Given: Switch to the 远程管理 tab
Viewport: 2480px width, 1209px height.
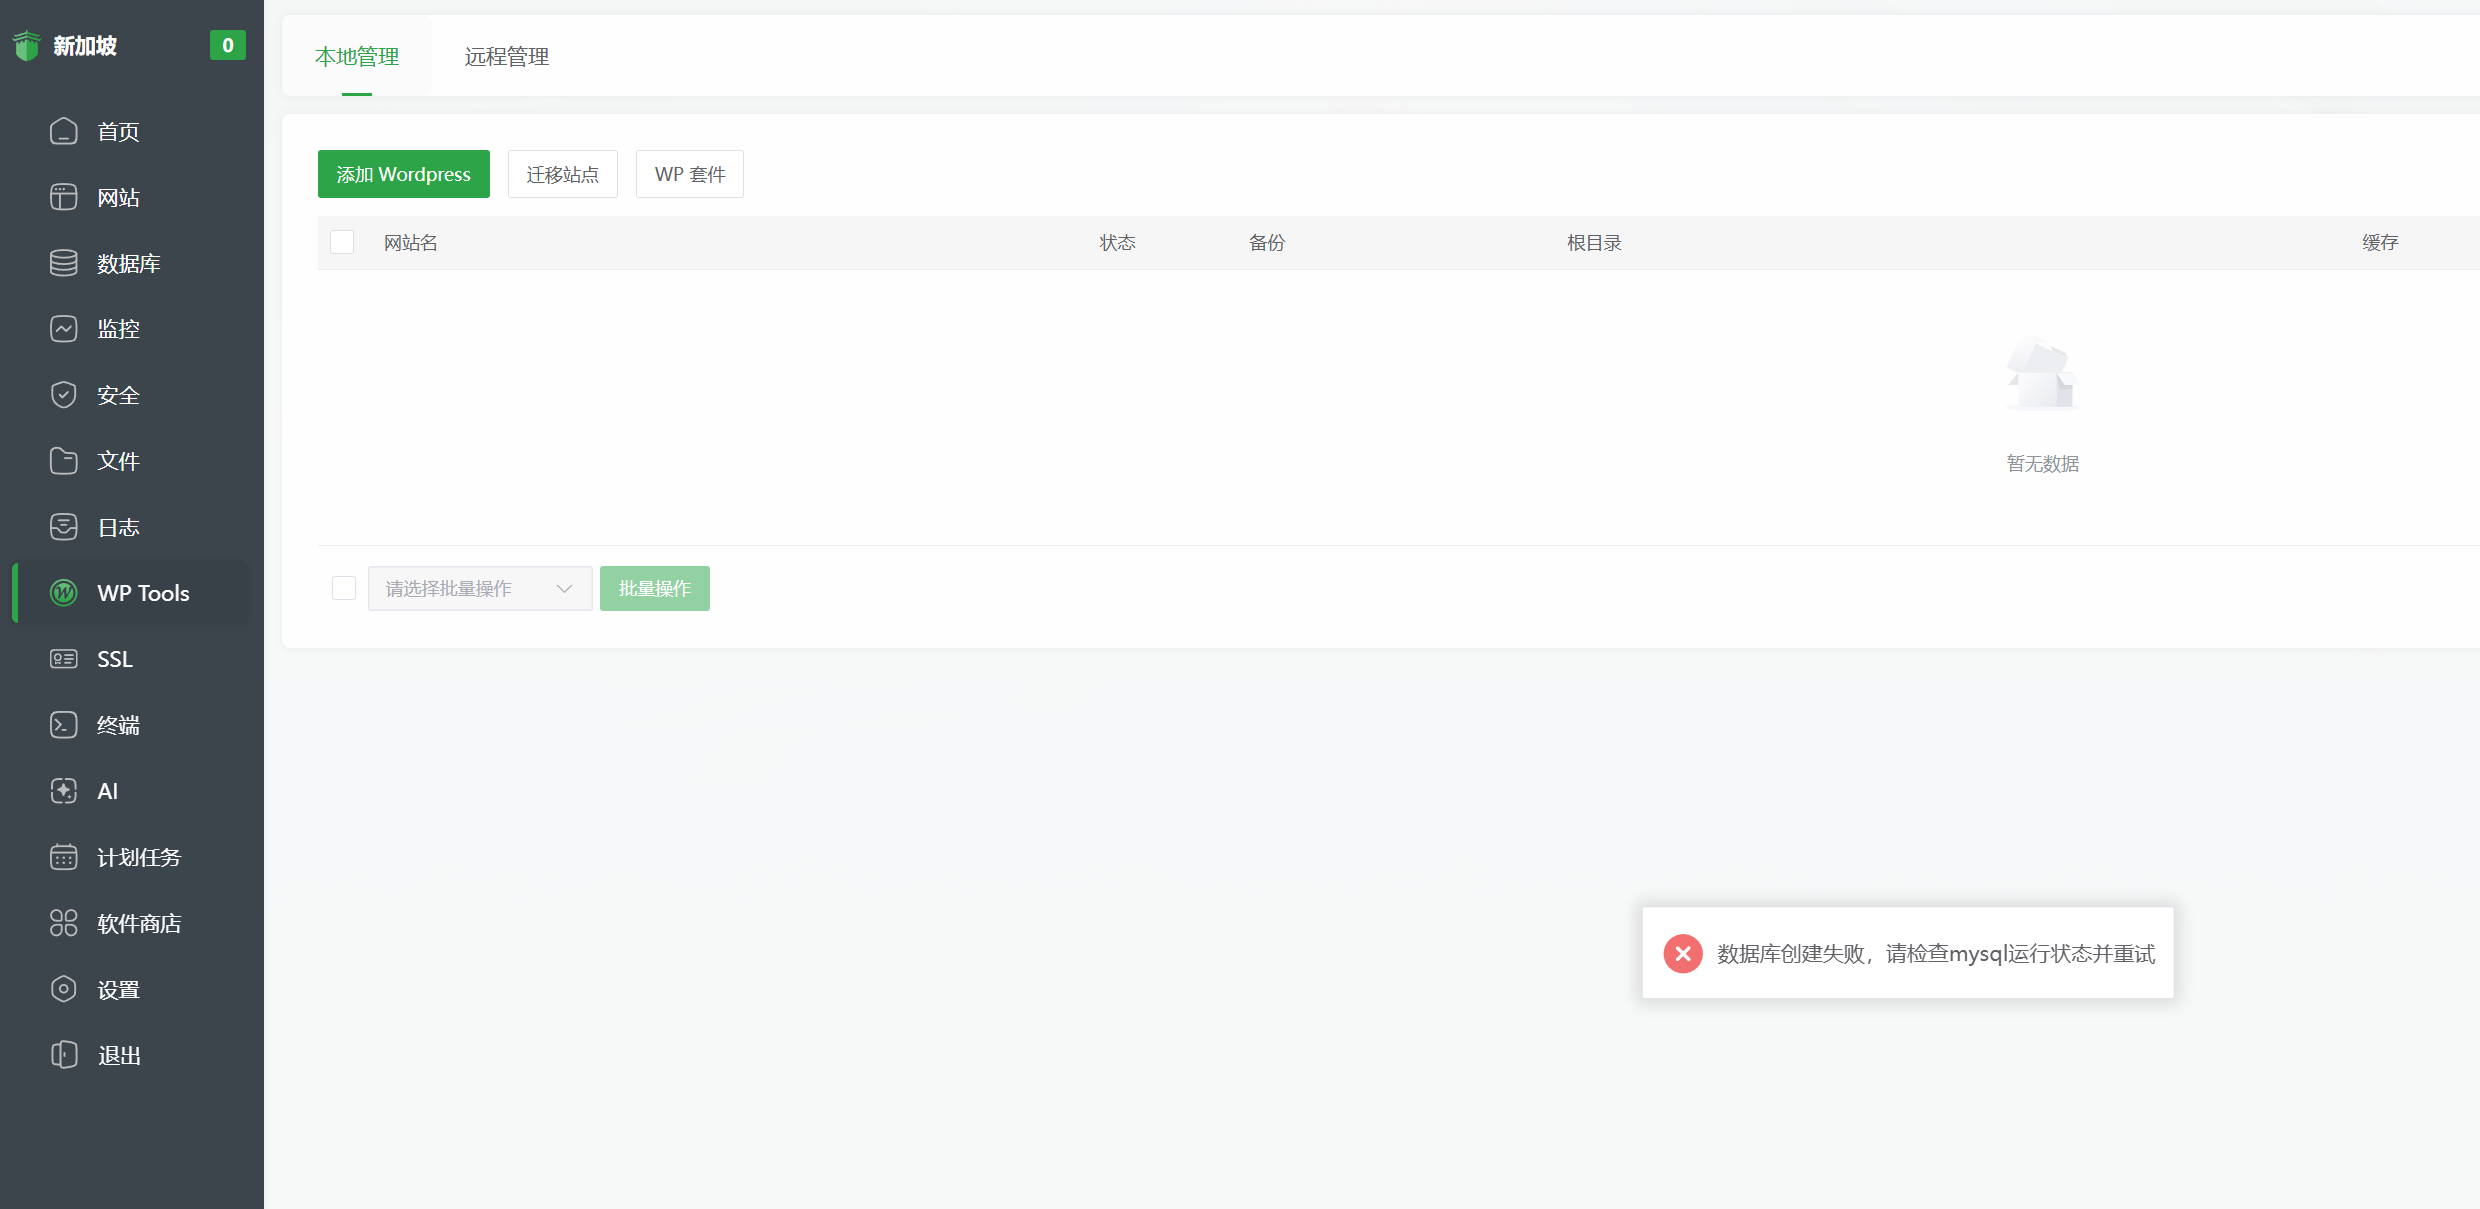Looking at the screenshot, I should pyautogui.click(x=507, y=57).
